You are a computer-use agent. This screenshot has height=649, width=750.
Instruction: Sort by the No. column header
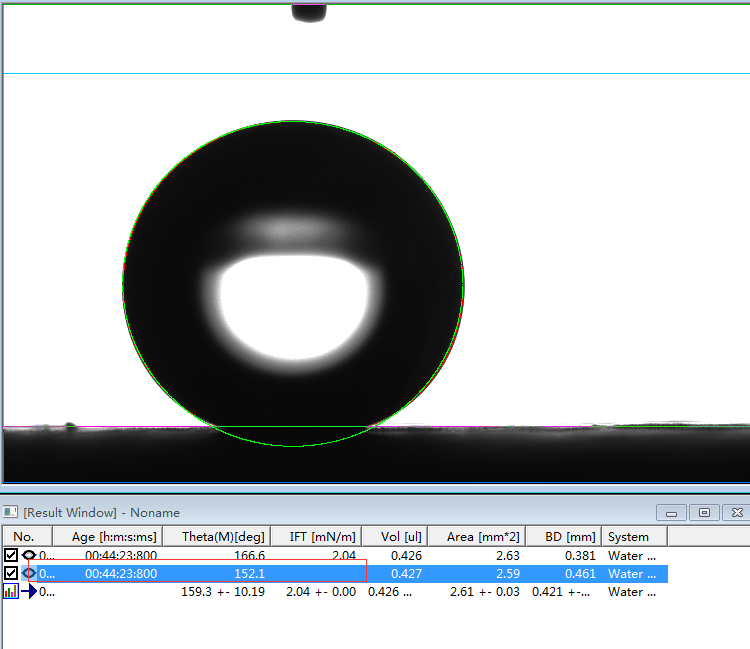point(25,537)
